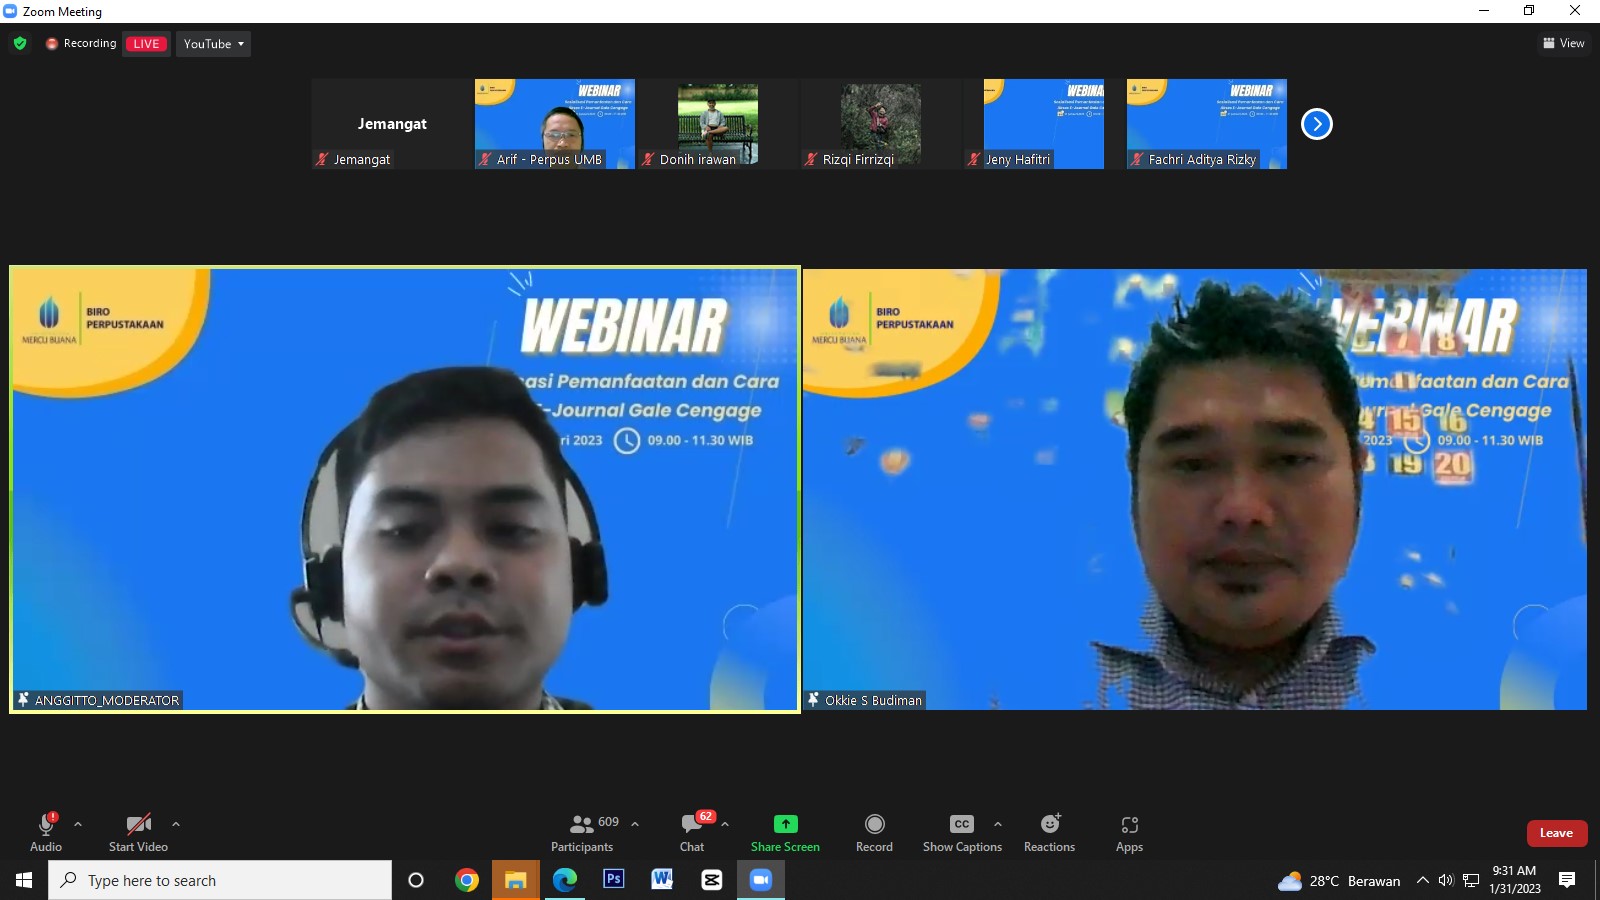Image resolution: width=1600 pixels, height=900 pixels.
Task: Toggle microphone with the Audio button
Action: tap(46, 832)
